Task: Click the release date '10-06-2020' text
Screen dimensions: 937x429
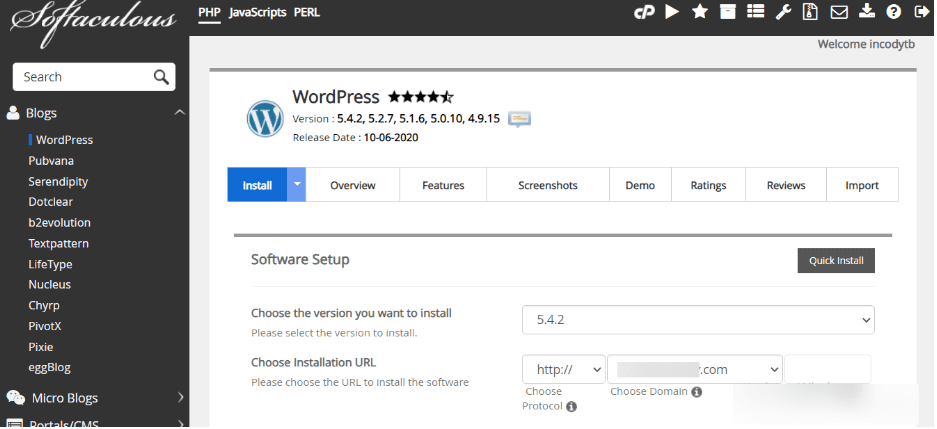Action: tap(391, 137)
